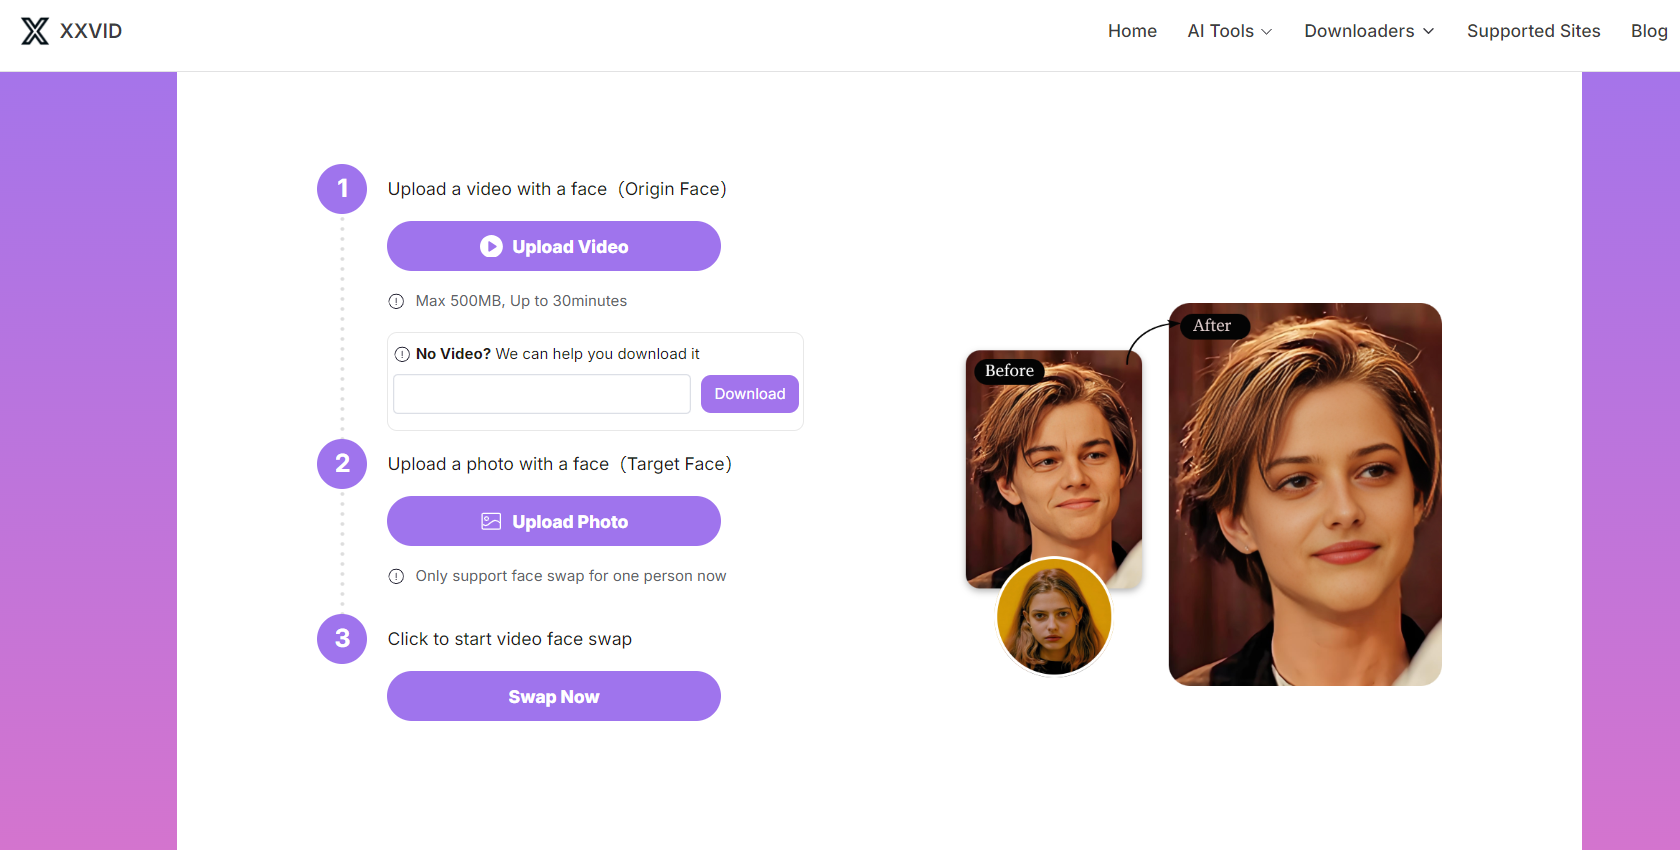
Task: Click the Before example image
Action: coord(1054,469)
